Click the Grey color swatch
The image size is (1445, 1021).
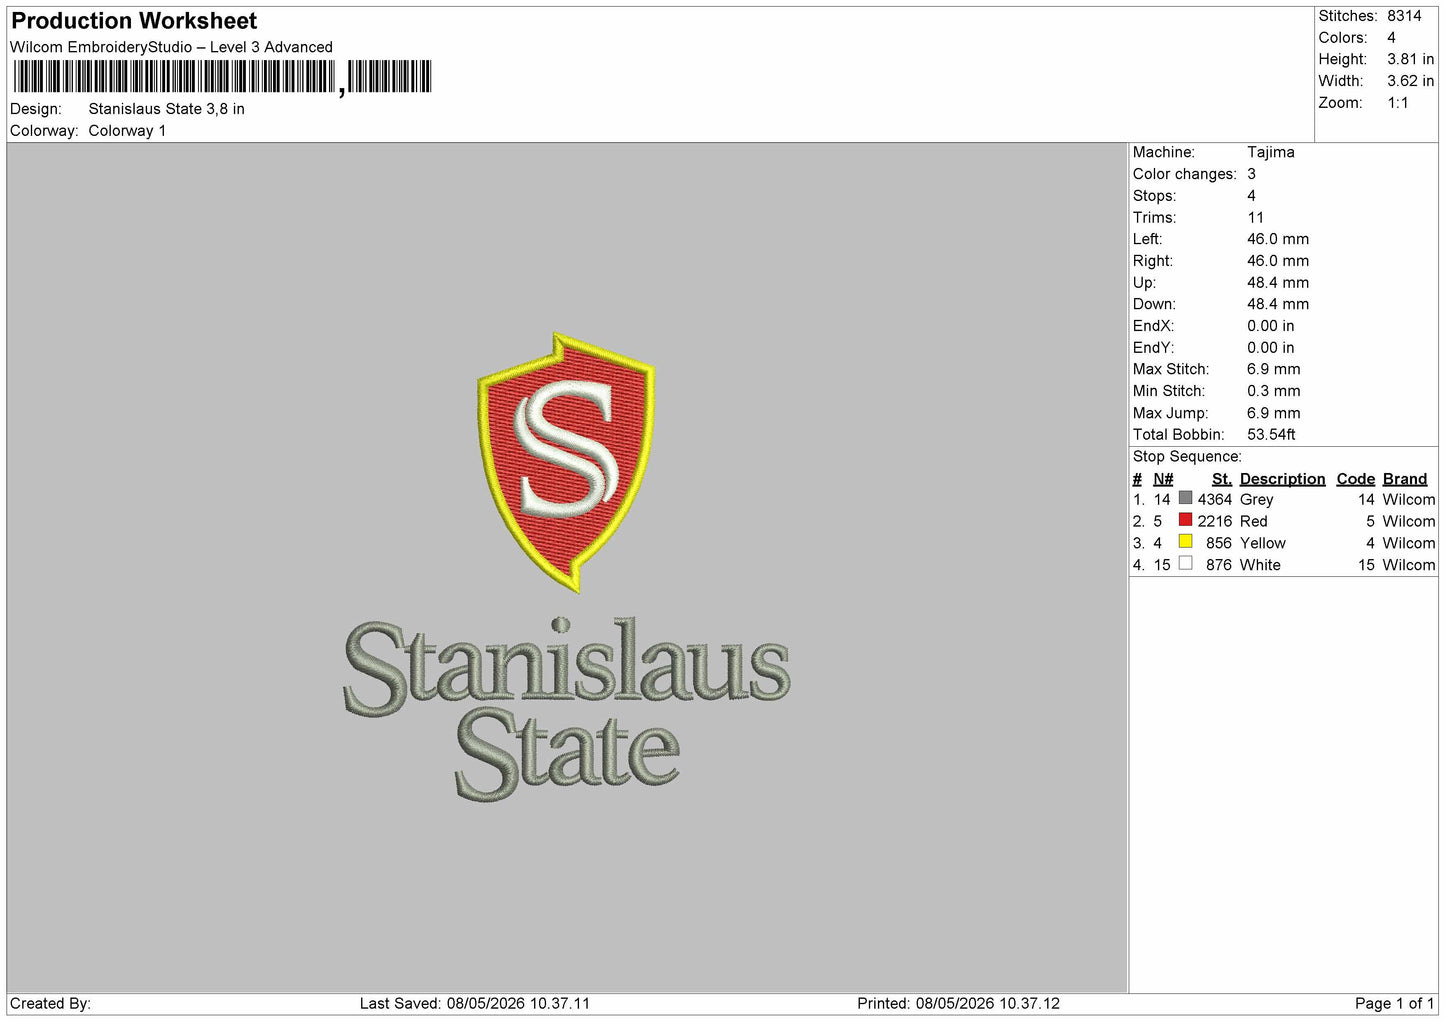1185,498
